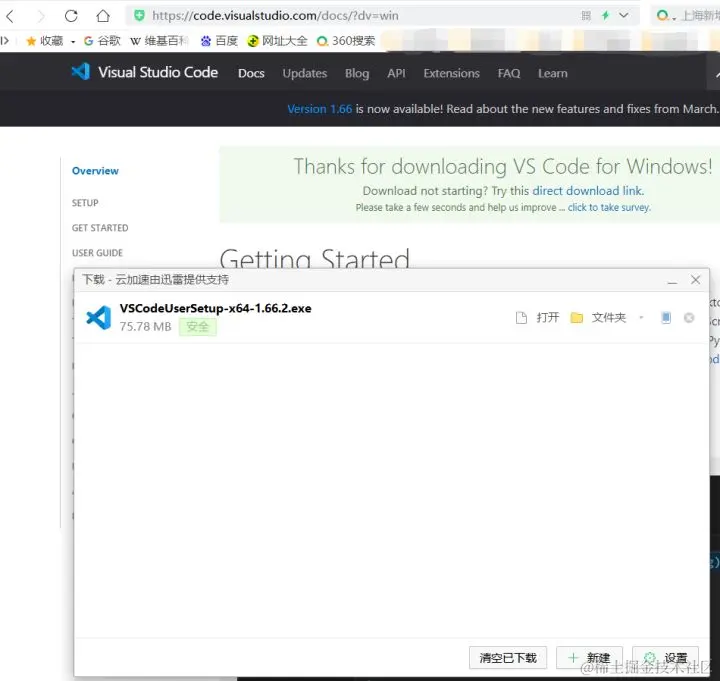The width and height of the screenshot is (720, 681).
Task: Click the take survey link
Action: 609,208
